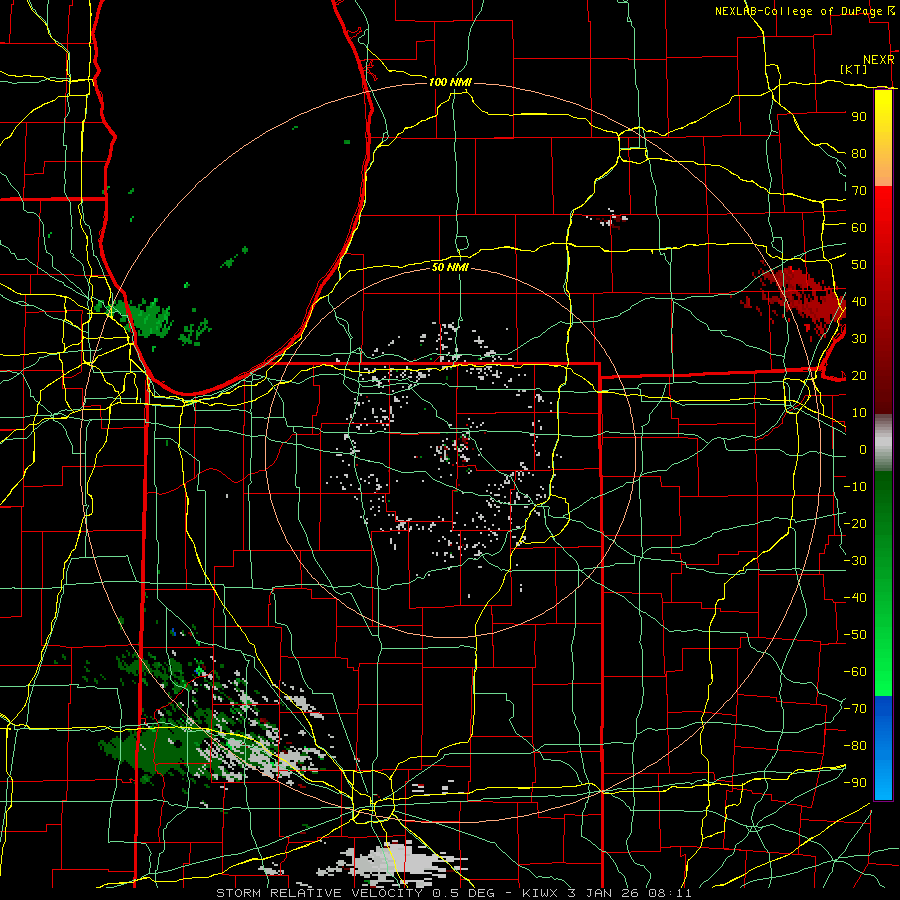Select the 30 value on the velocity scale
The width and height of the screenshot is (900, 900).
[859, 339]
